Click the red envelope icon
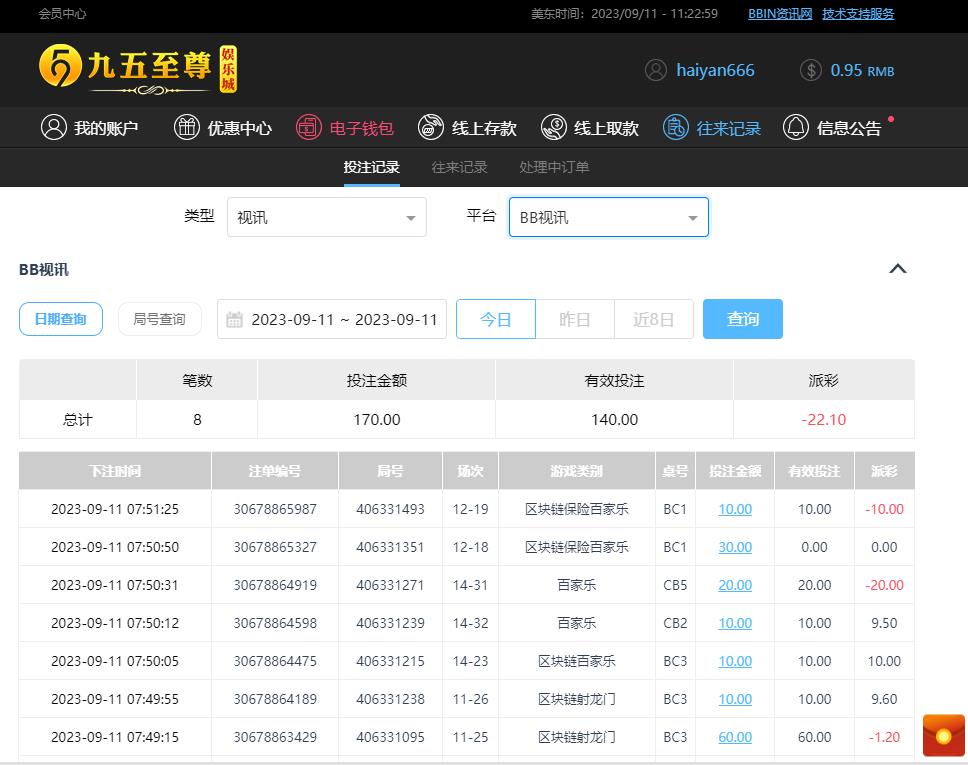Viewport: 968px width, 765px height. [x=942, y=735]
